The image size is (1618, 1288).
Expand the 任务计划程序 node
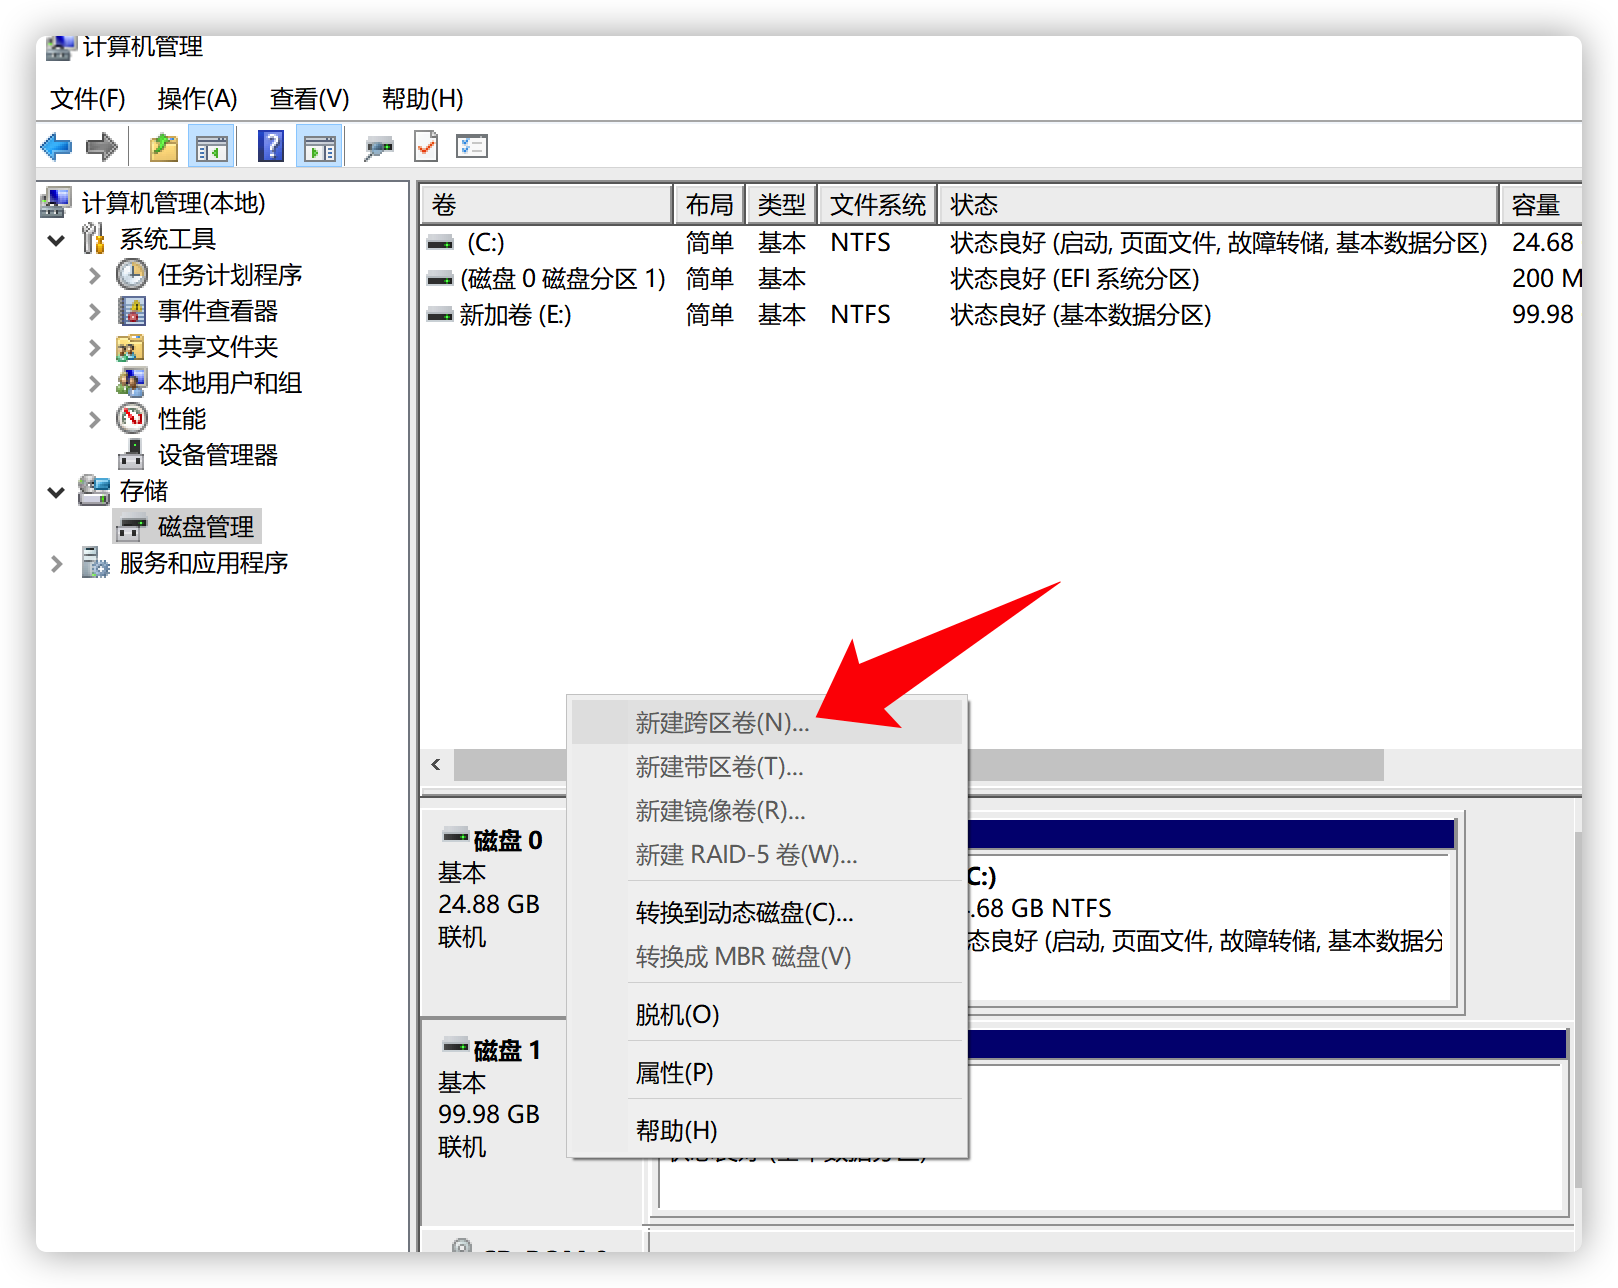click(x=95, y=276)
